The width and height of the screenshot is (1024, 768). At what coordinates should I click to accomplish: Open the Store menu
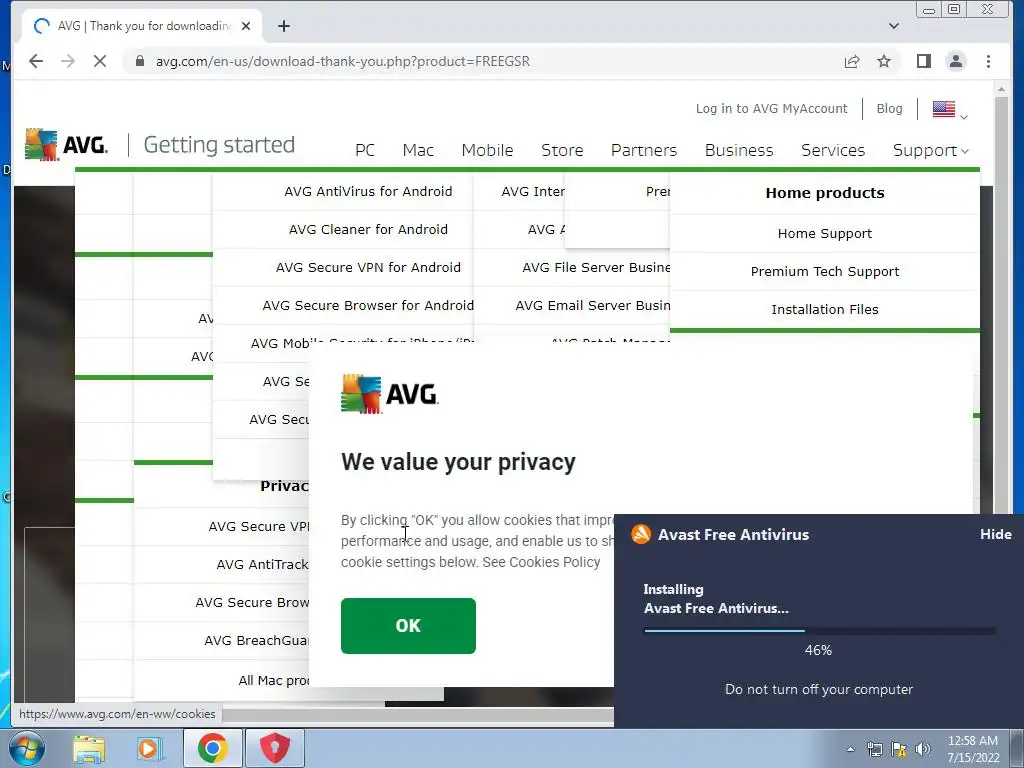pos(562,150)
